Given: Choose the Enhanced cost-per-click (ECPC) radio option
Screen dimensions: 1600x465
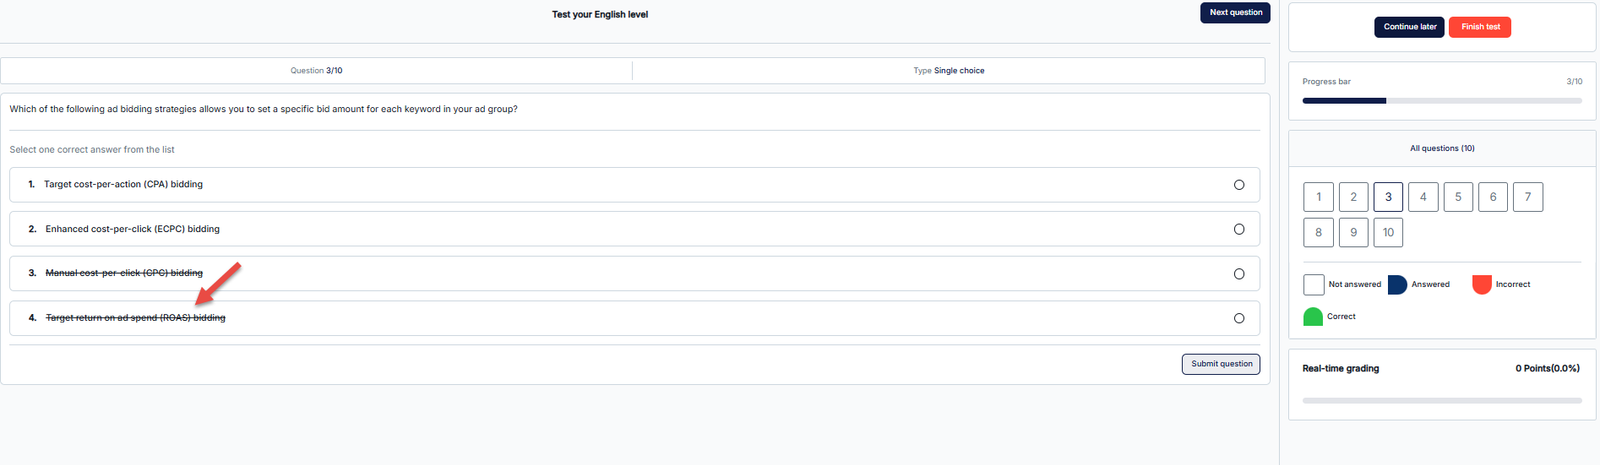Looking at the screenshot, I should [1239, 229].
